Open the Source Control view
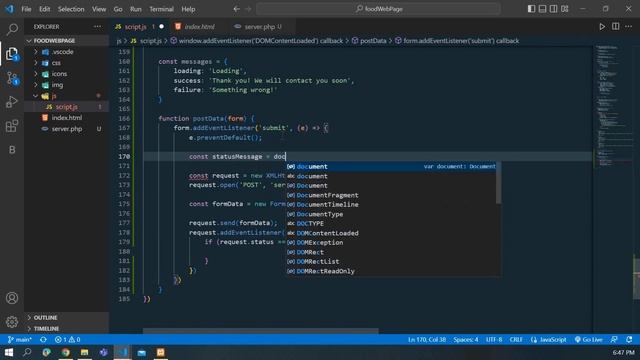This screenshot has width=640, height=360. [12, 78]
